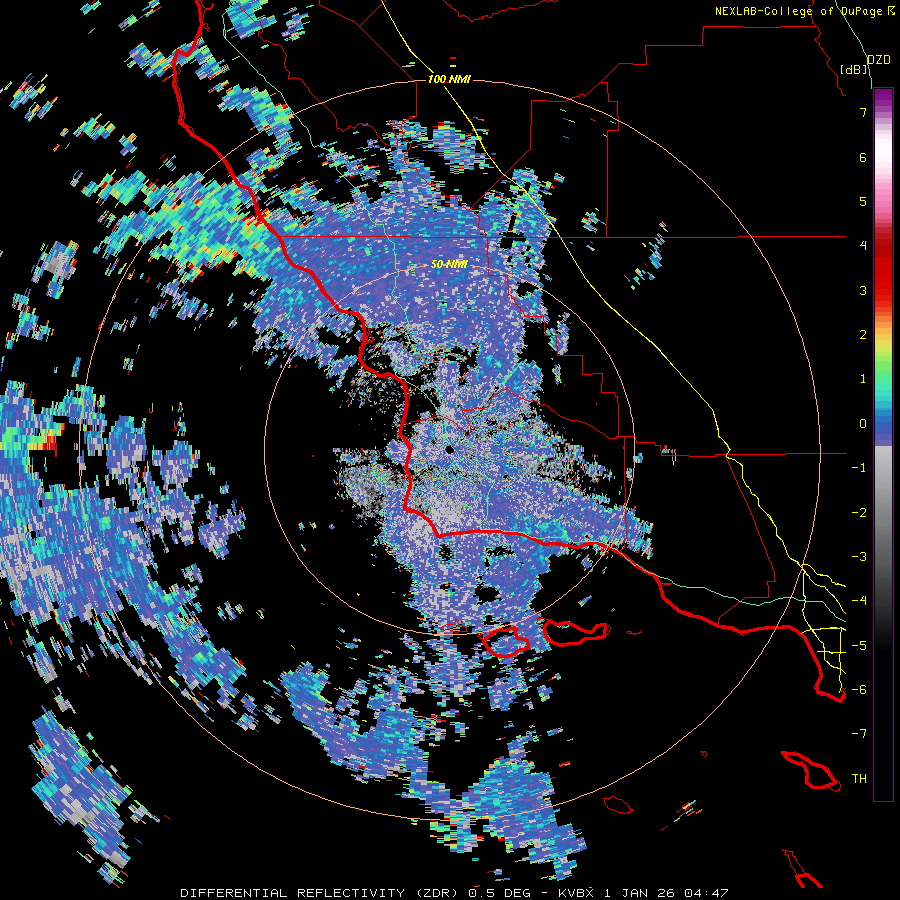Click the DIFFERENTIAL REFLECTIVITY (ZDR) caption text
The image size is (900, 900).
tap(319, 893)
